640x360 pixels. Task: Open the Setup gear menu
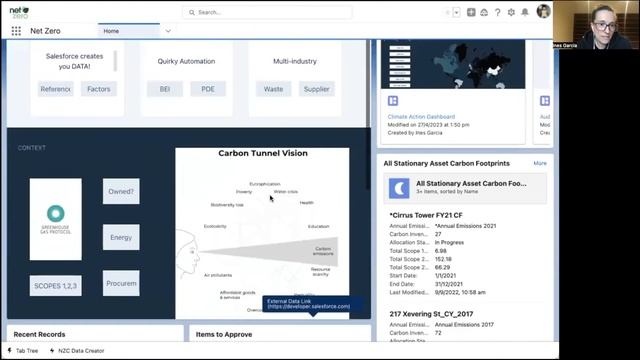(x=511, y=13)
